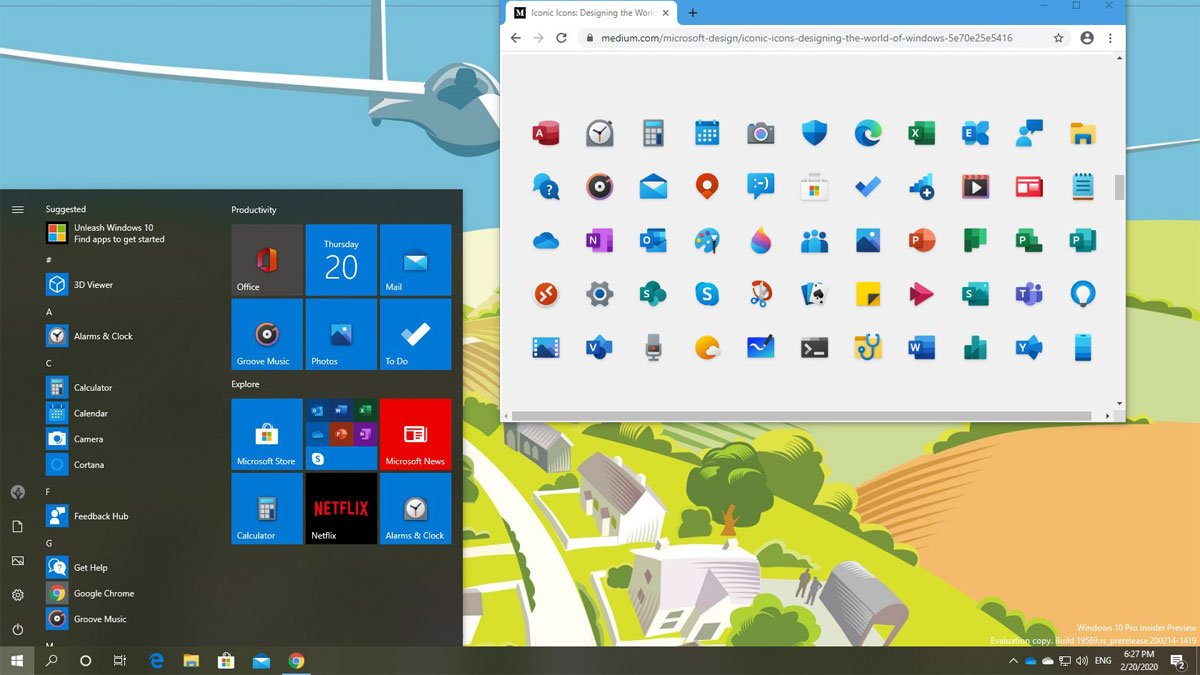Open Task View on the taskbar
This screenshot has height=675, width=1200.
119,661
